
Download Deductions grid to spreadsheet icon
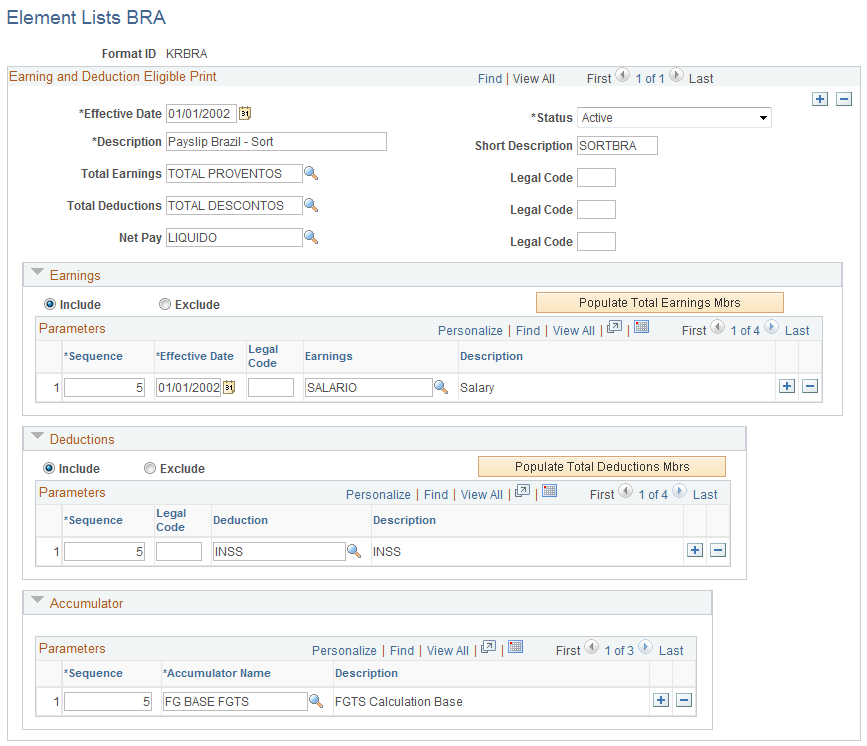coord(550,491)
